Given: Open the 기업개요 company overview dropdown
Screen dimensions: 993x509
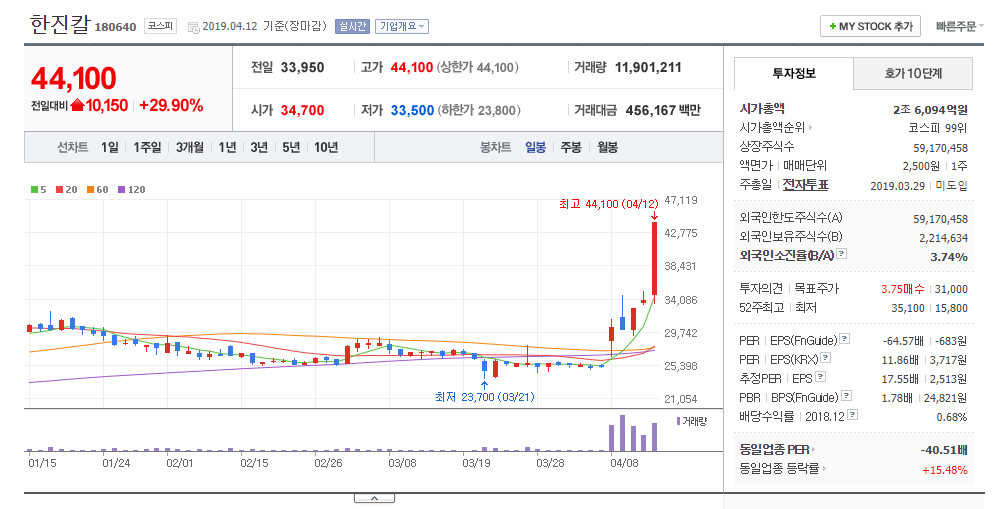Looking at the screenshot, I should [x=402, y=26].
